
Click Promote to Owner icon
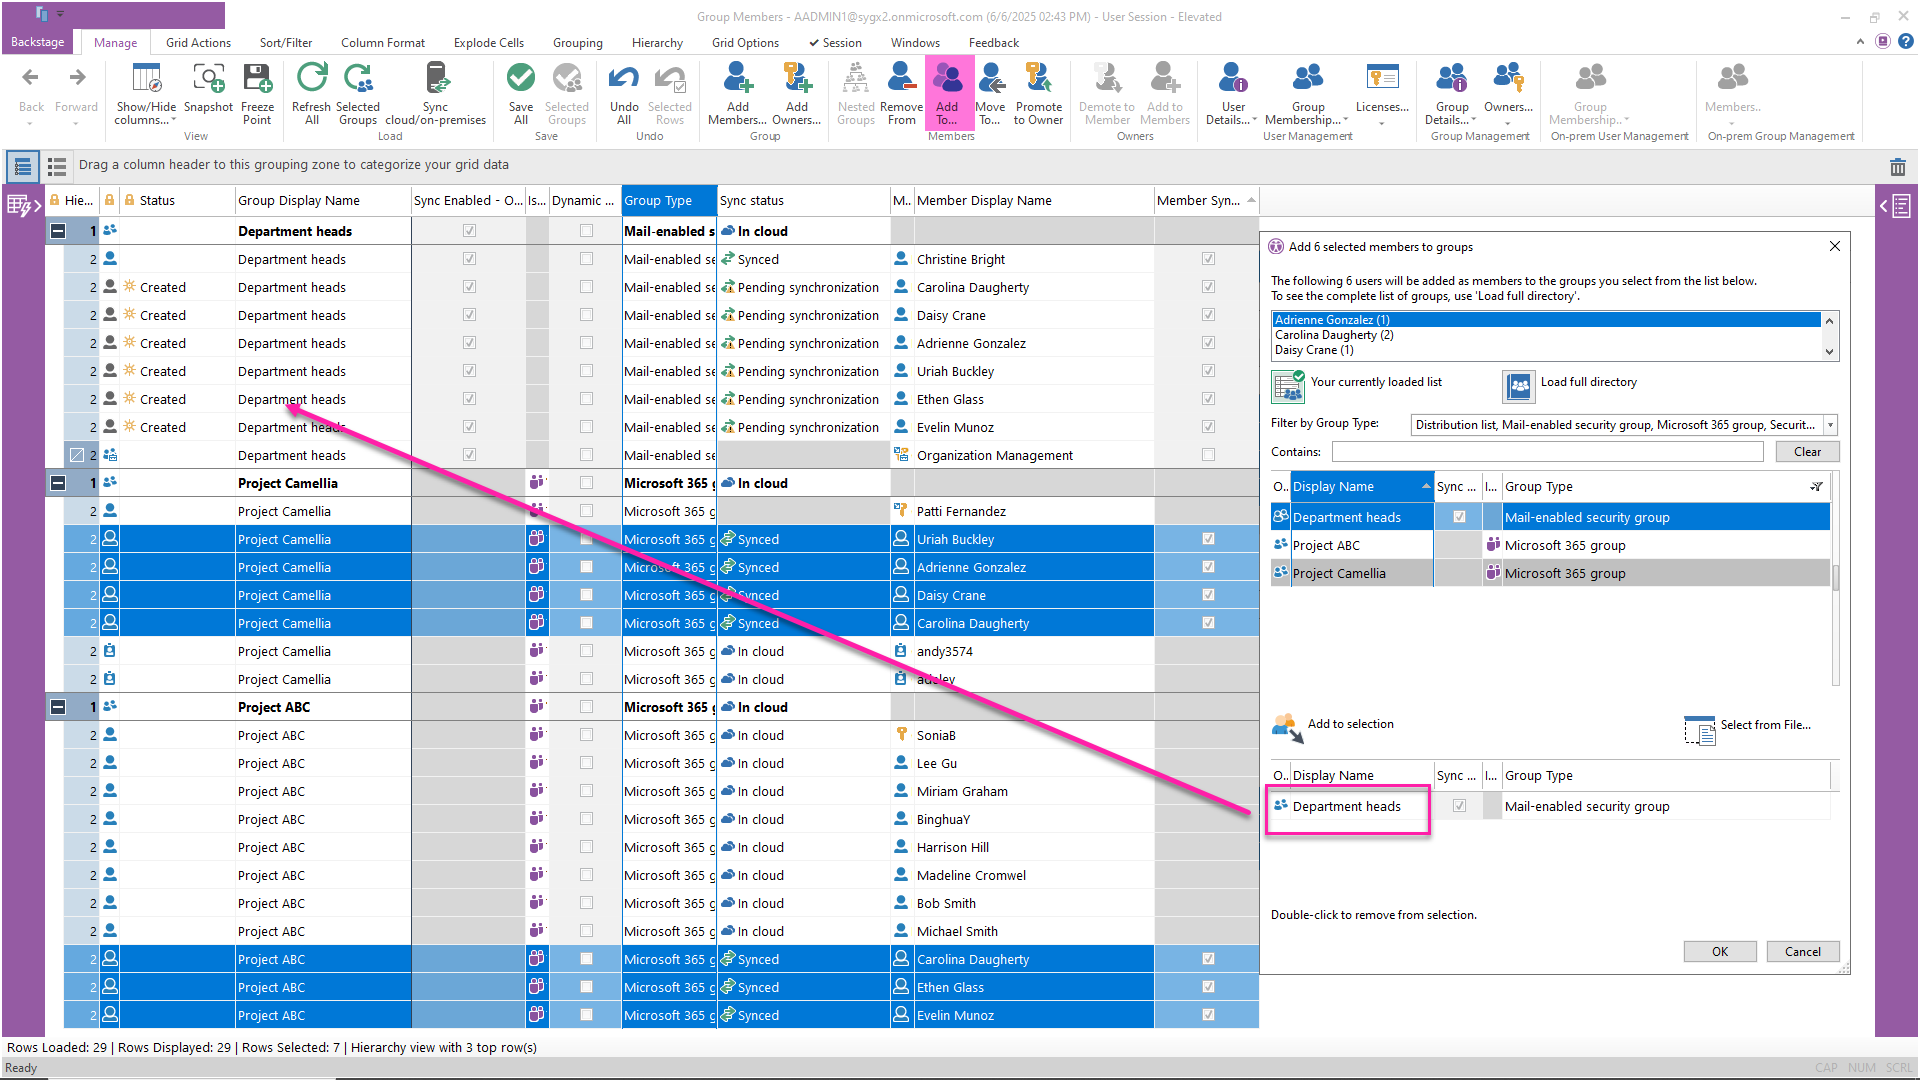click(x=1039, y=78)
